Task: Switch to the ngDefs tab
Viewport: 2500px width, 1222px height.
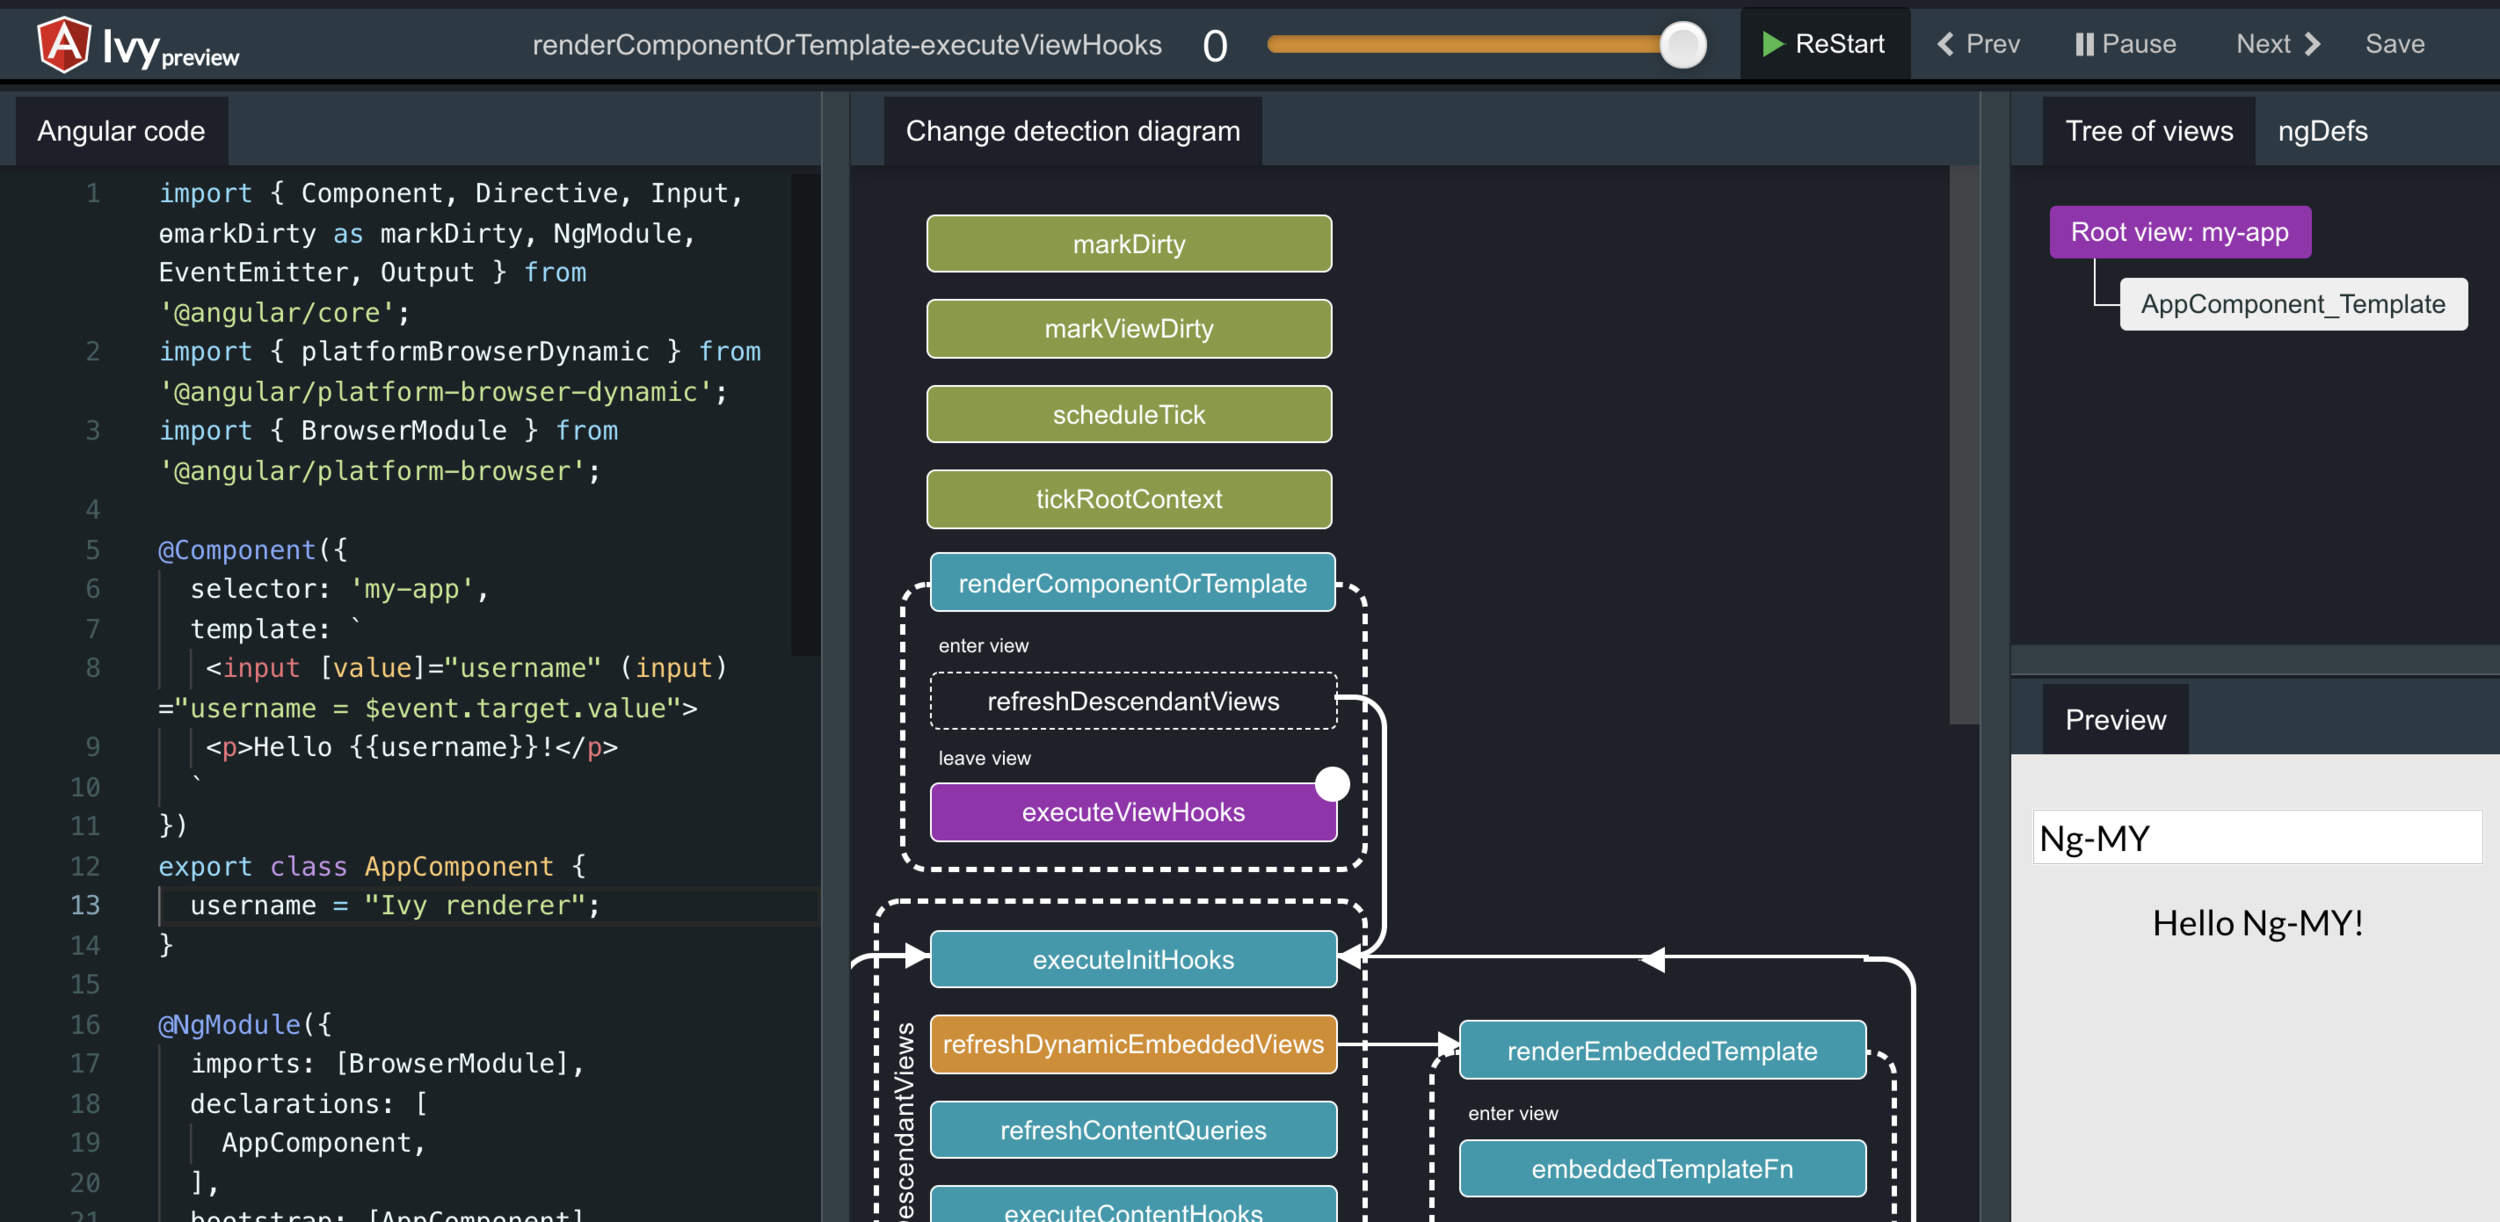Action: (2322, 131)
